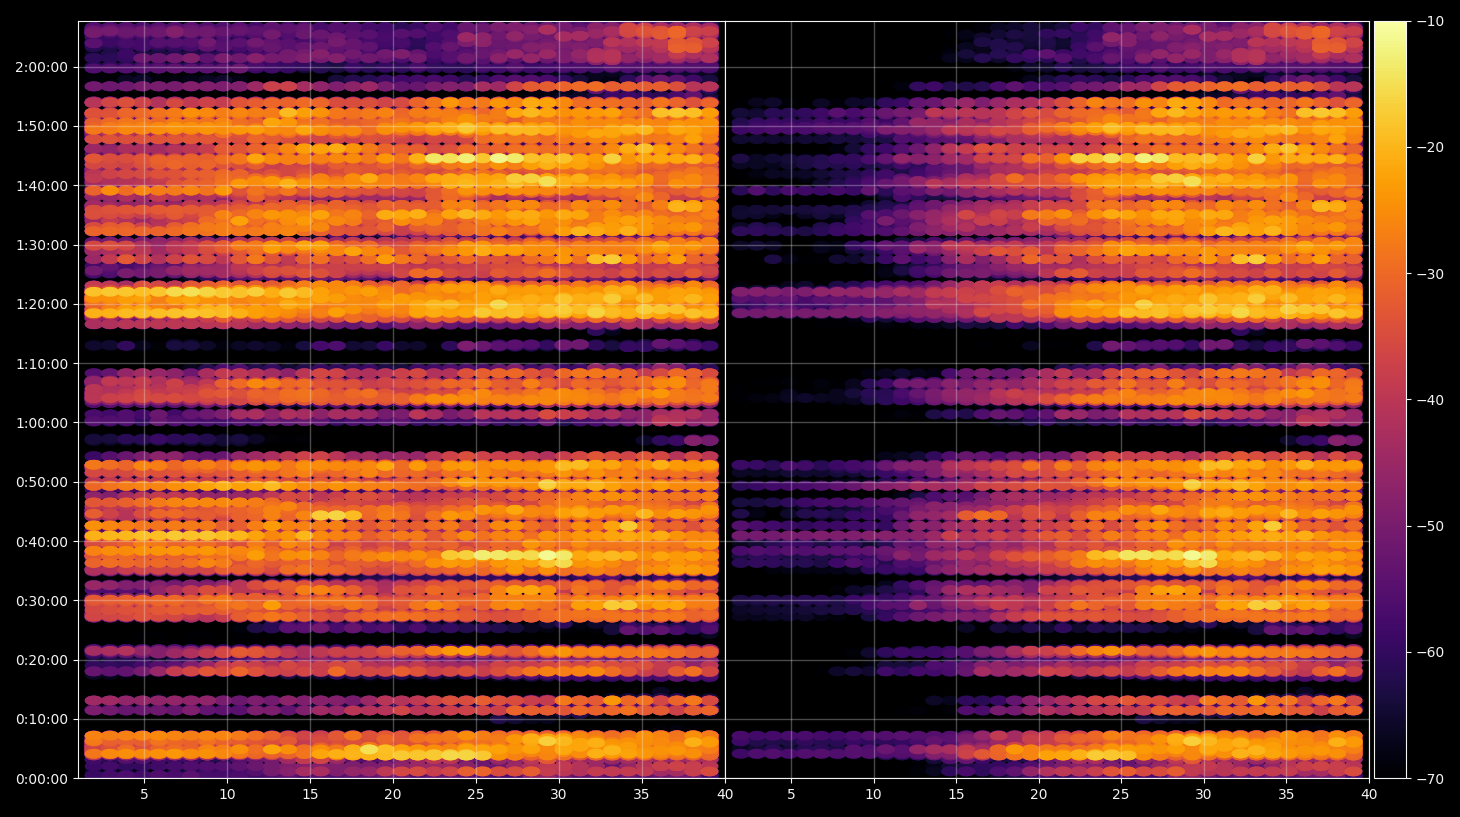Click x-axis label 25 under right heatmap
The width and height of the screenshot is (1460, 817).
1121,795
